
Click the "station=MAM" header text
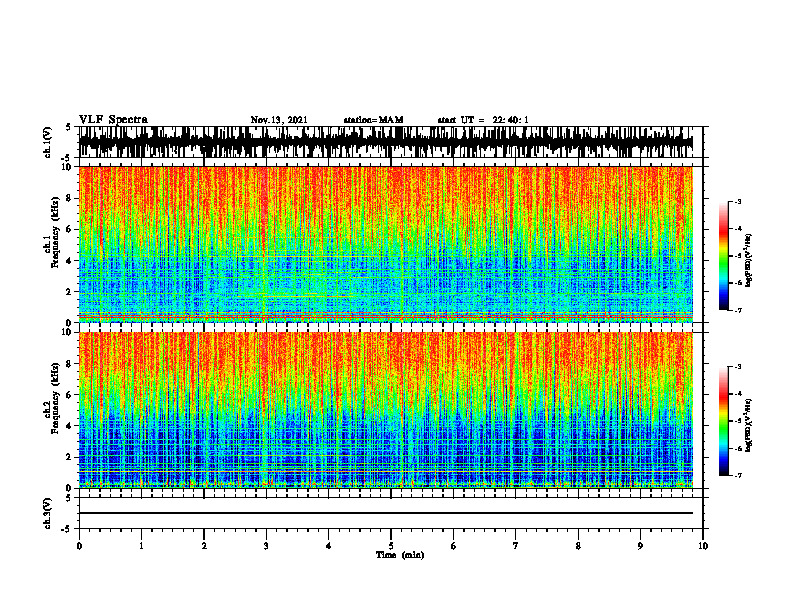(x=373, y=120)
